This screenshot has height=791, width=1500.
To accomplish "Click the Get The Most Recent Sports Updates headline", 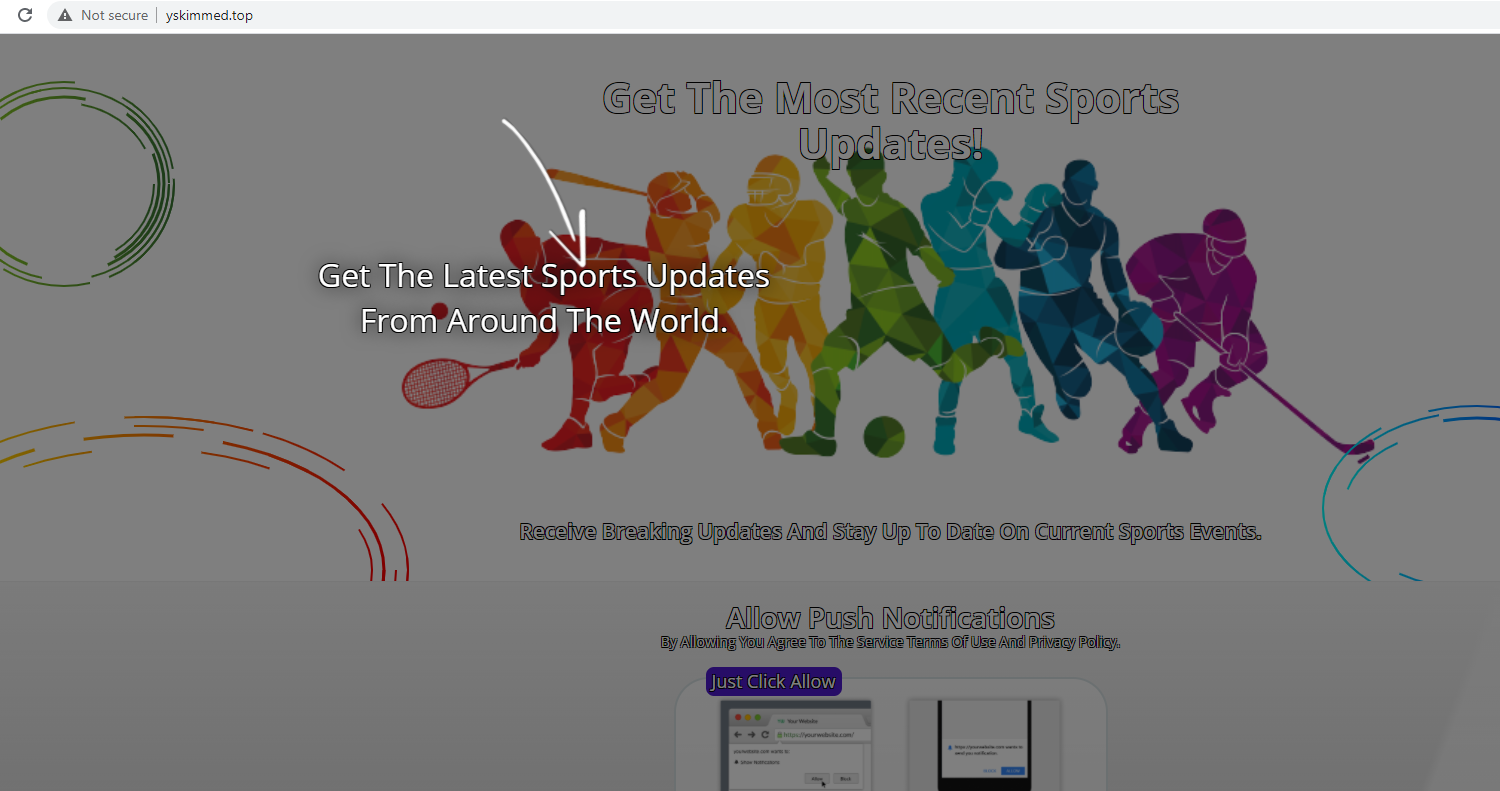I will 890,121.
